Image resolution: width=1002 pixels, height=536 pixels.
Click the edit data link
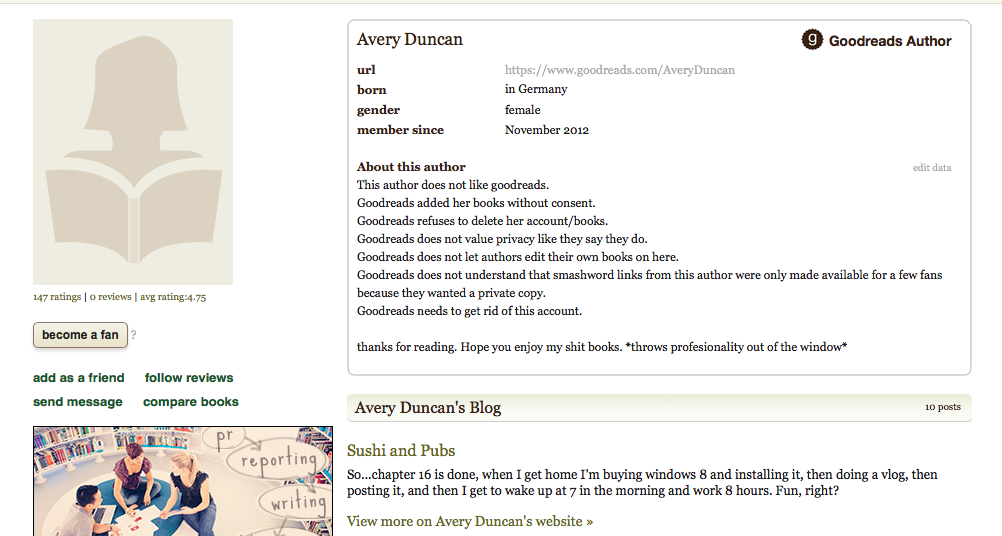click(932, 167)
